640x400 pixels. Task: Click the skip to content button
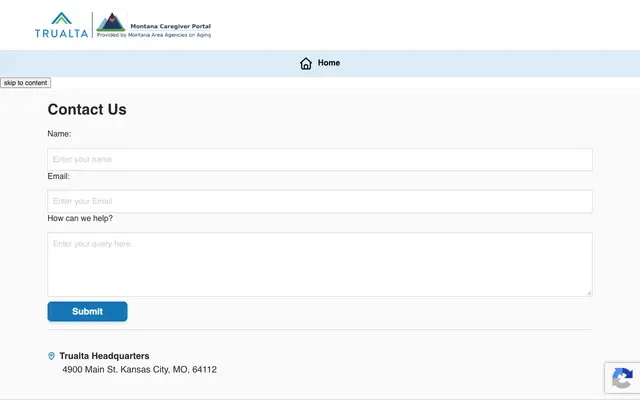click(25, 83)
